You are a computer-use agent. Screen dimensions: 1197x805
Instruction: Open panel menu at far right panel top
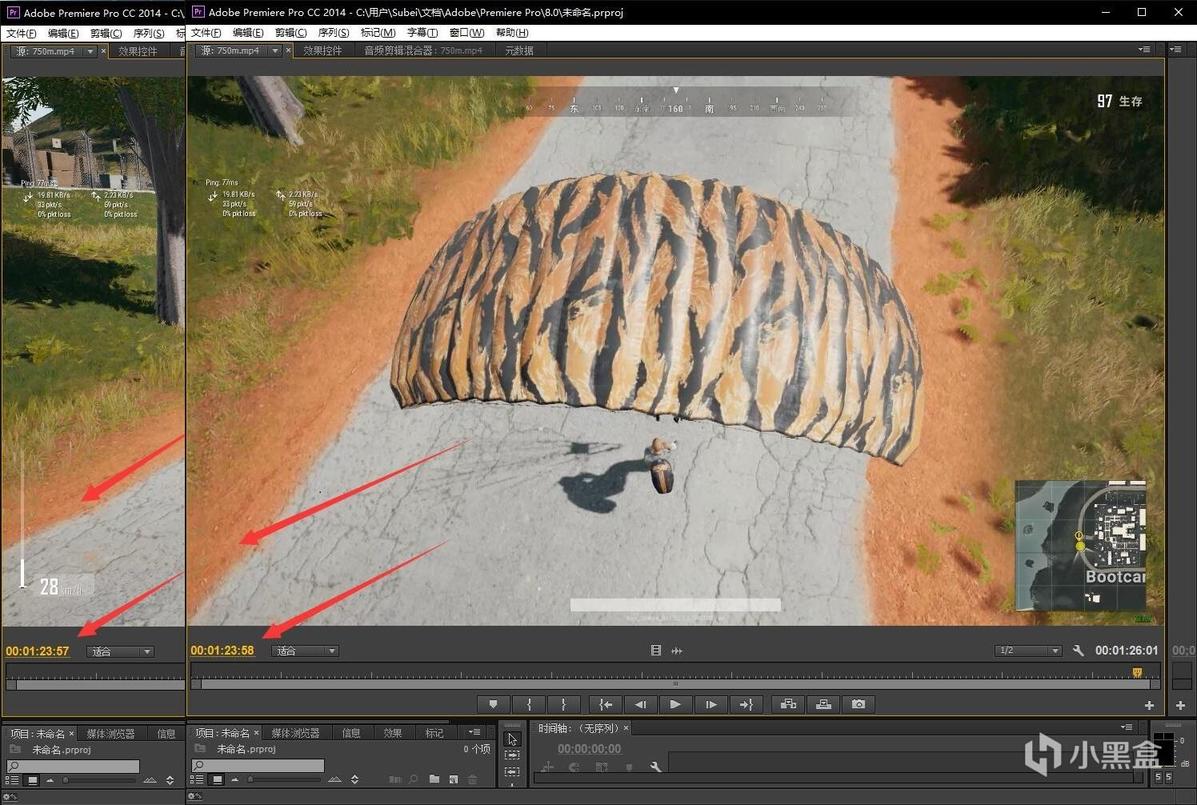(x=1175, y=49)
